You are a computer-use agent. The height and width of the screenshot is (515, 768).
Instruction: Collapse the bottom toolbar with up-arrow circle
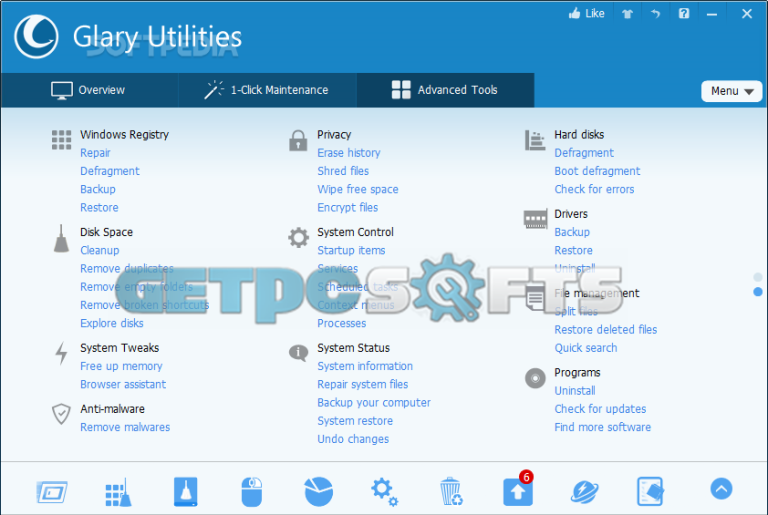click(721, 489)
